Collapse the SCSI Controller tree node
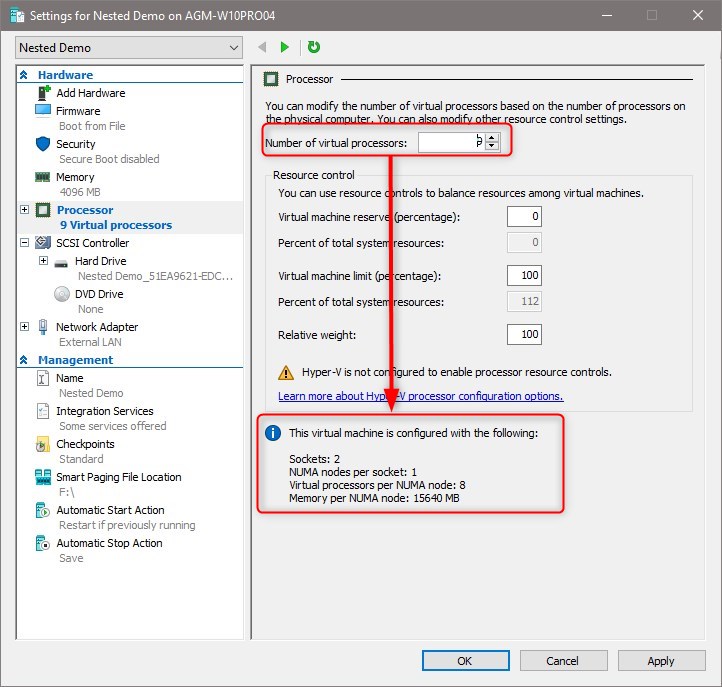Image resolution: width=722 pixels, height=687 pixels. (x=24, y=242)
